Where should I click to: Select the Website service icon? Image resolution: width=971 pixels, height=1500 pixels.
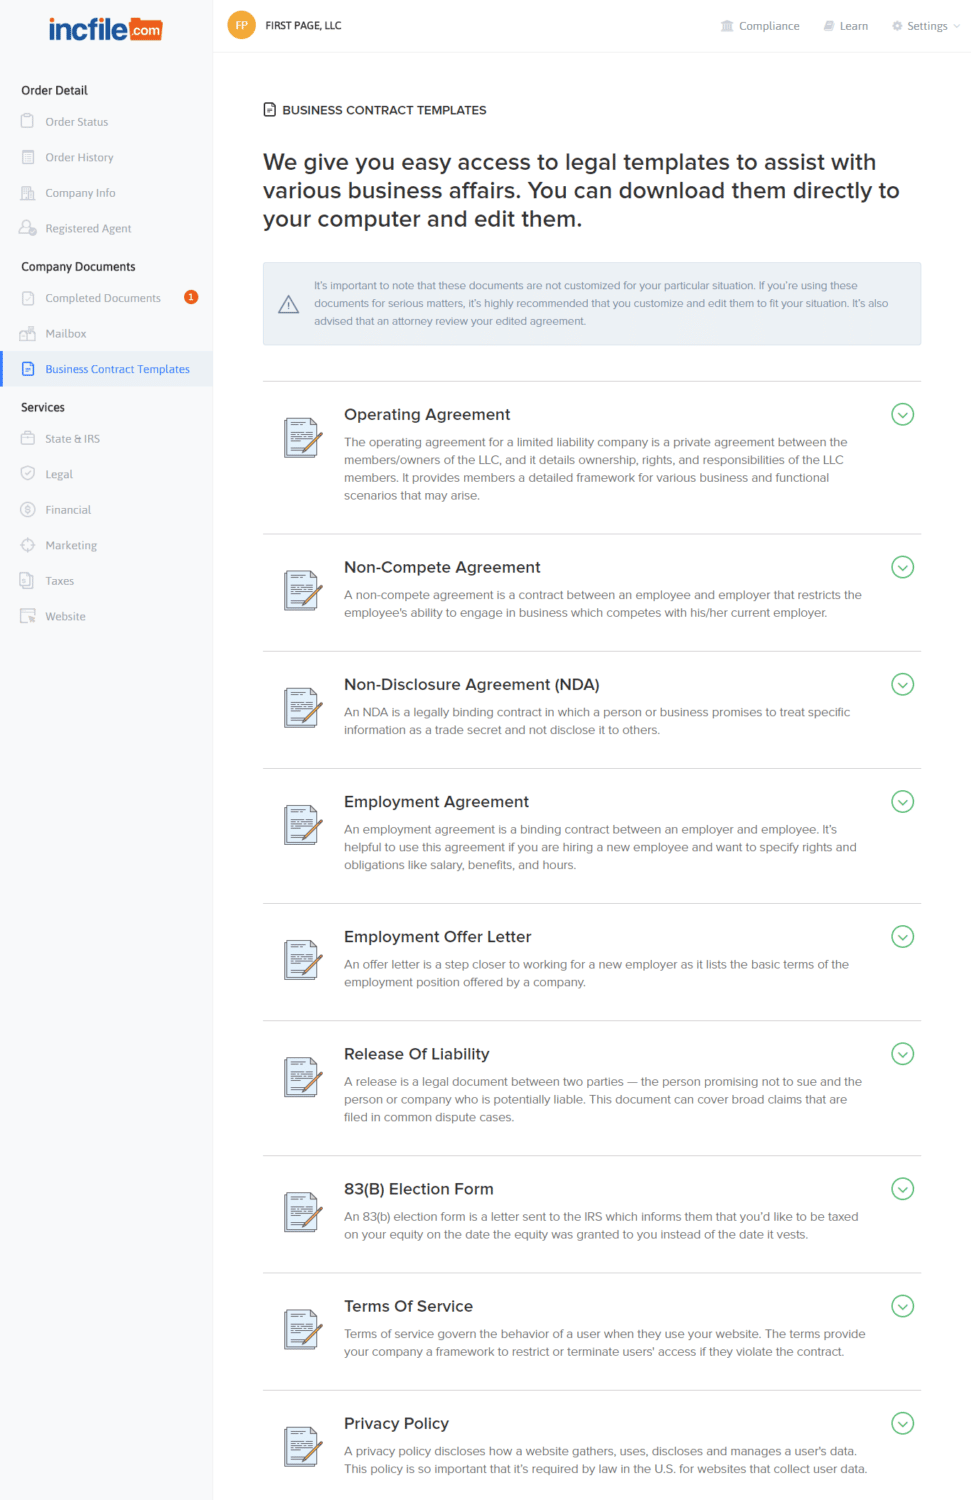[28, 616]
